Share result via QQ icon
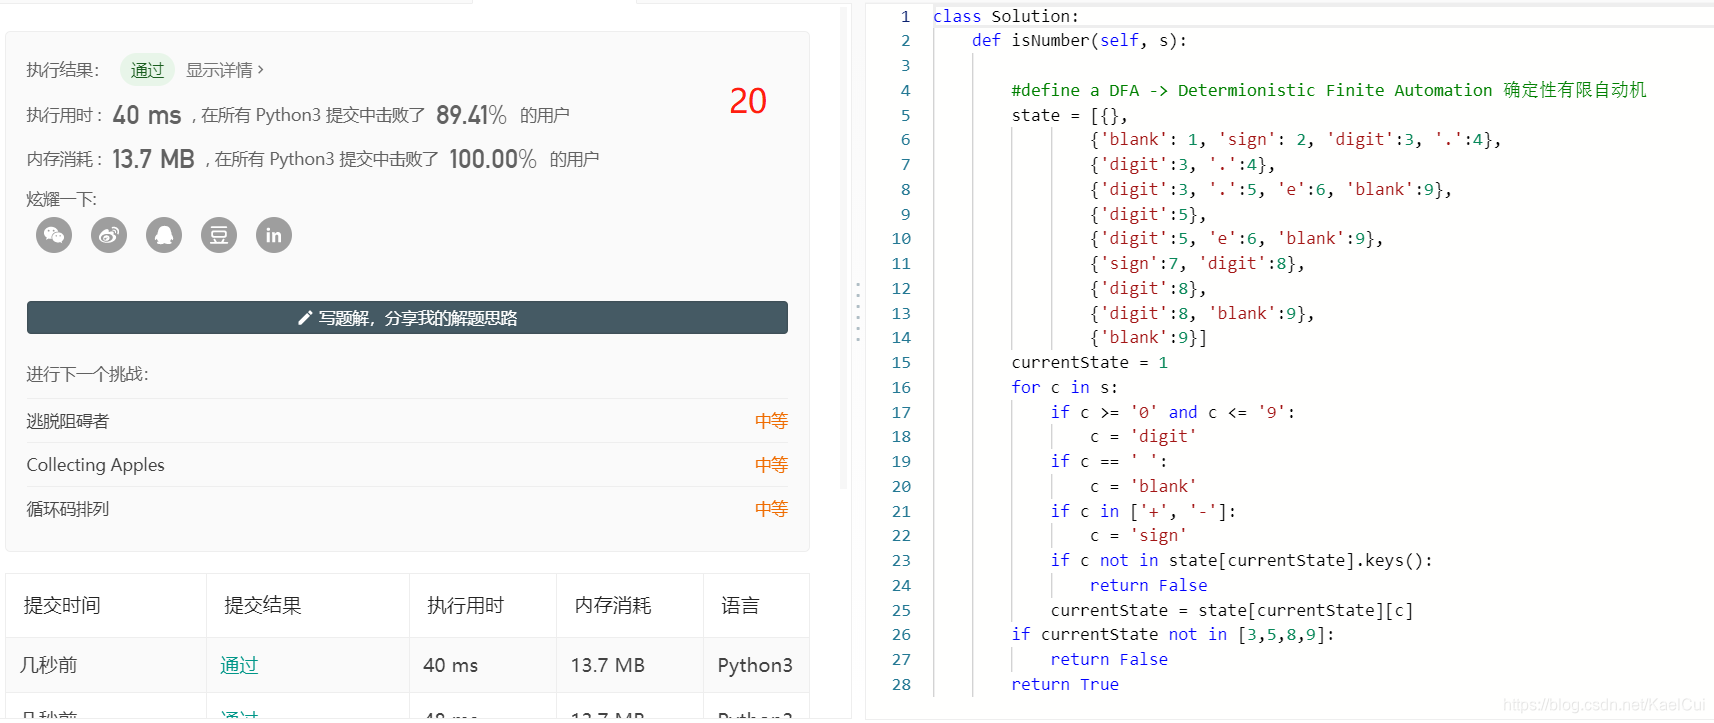Image resolution: width=1714 pixels, height=723 pixels. click(164, 235)
